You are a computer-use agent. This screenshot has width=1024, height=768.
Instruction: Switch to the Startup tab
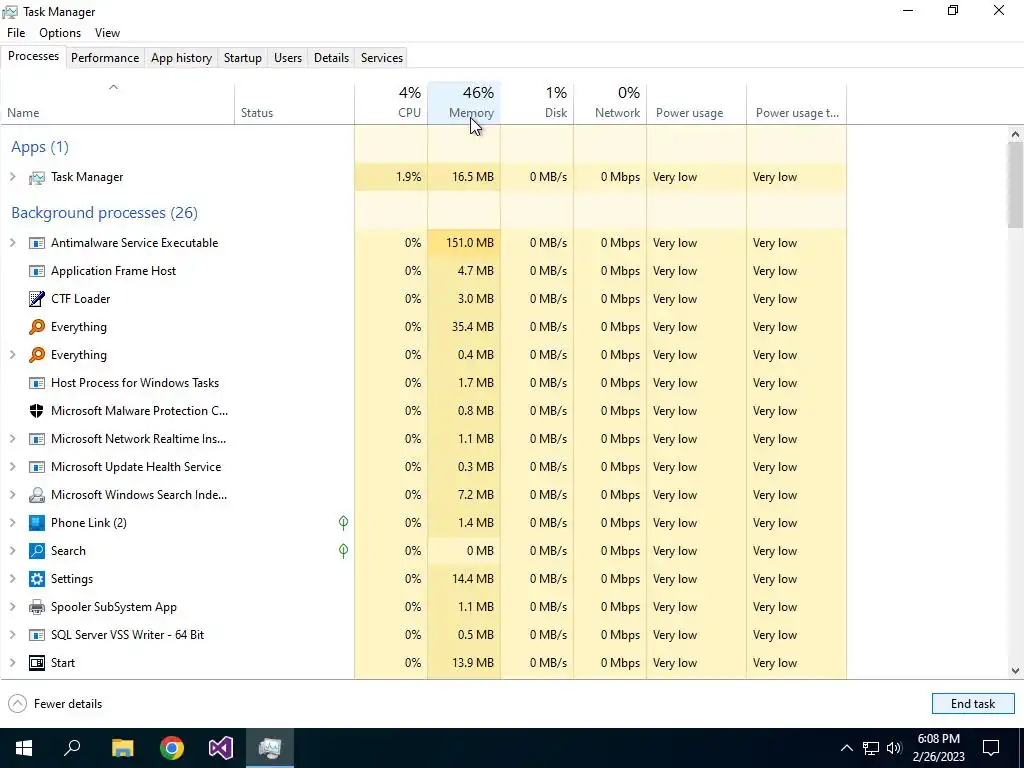tap(243, 57)
